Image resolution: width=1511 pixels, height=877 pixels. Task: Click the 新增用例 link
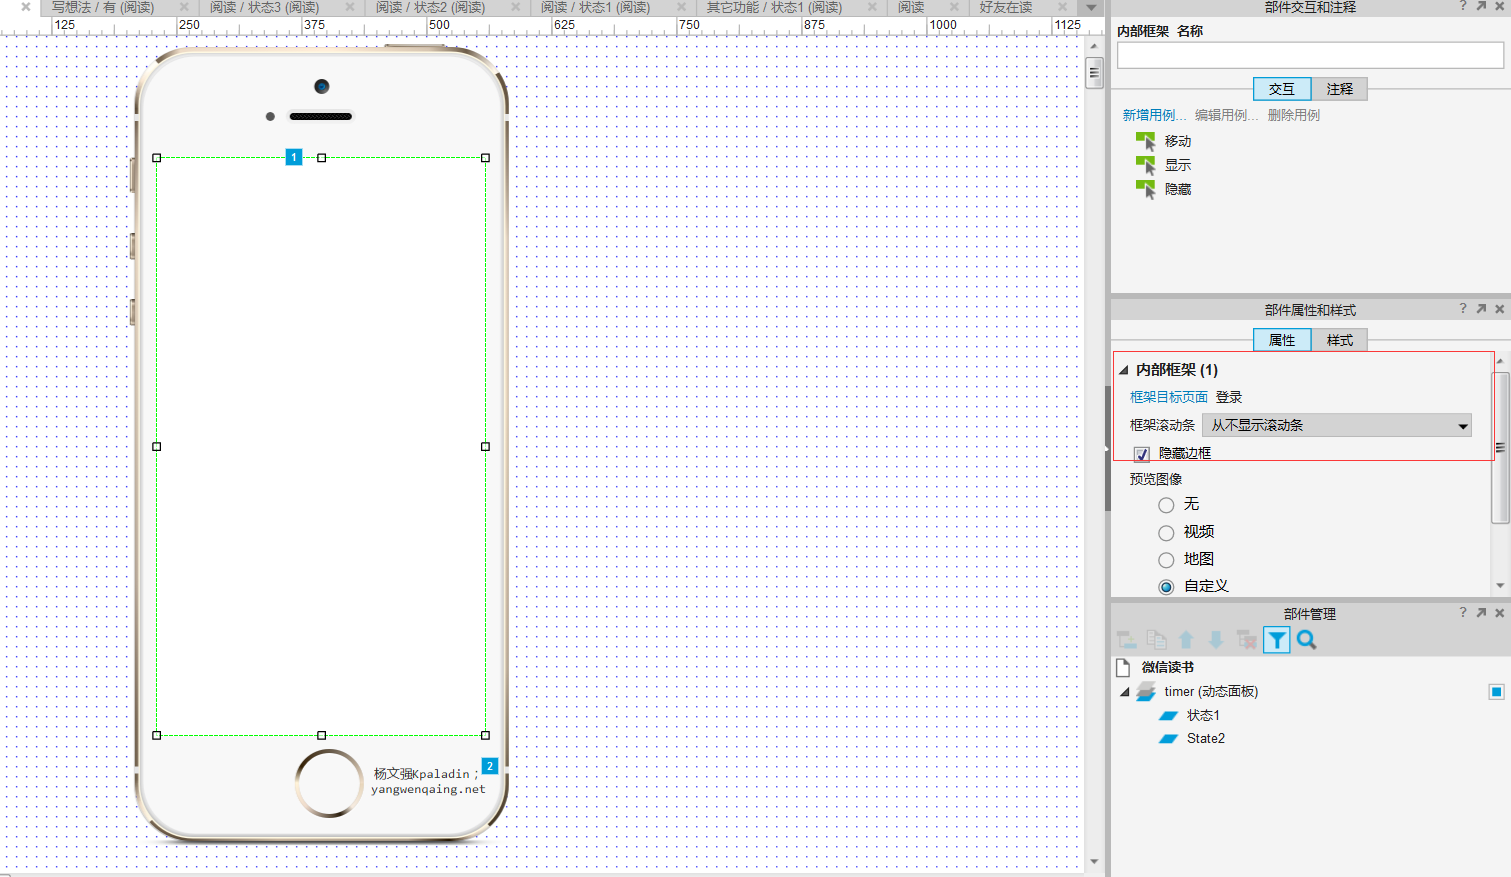point(1154,115)
